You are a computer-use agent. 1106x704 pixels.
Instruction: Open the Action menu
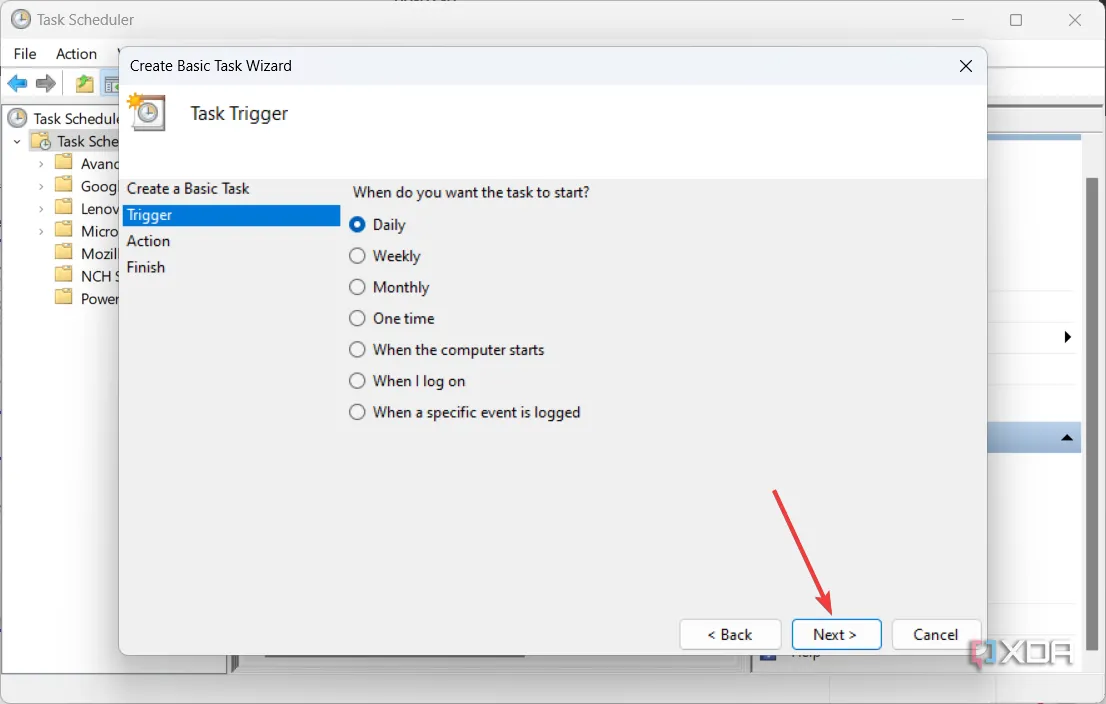(x=76, y=54)
